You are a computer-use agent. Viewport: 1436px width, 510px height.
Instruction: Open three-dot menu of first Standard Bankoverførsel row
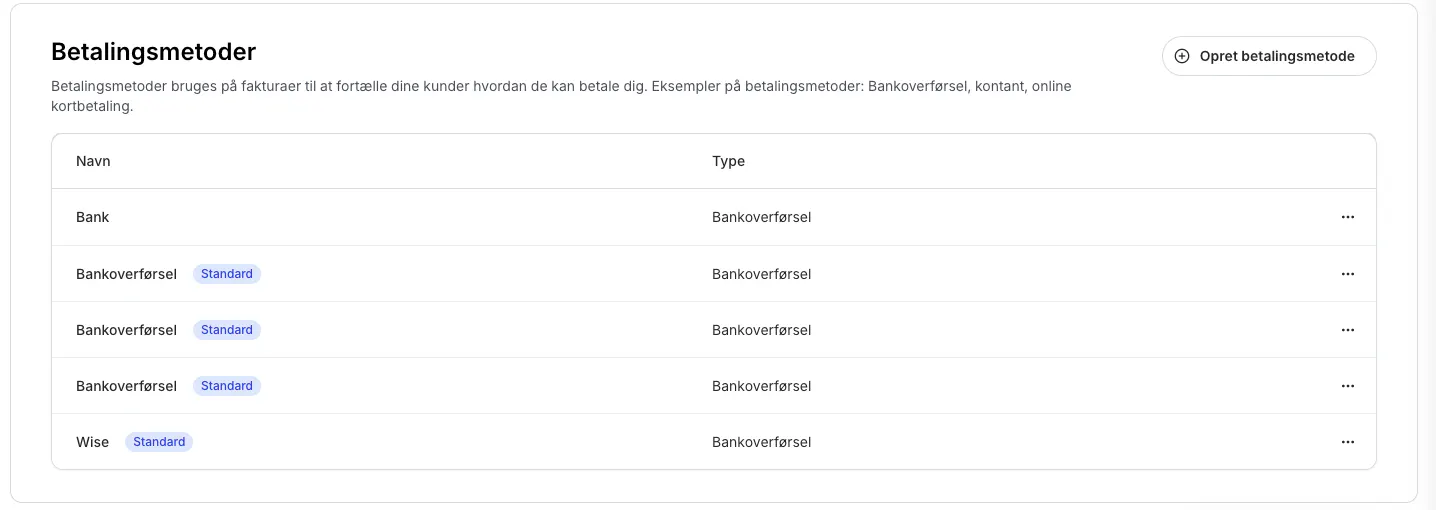(1347, 274)
